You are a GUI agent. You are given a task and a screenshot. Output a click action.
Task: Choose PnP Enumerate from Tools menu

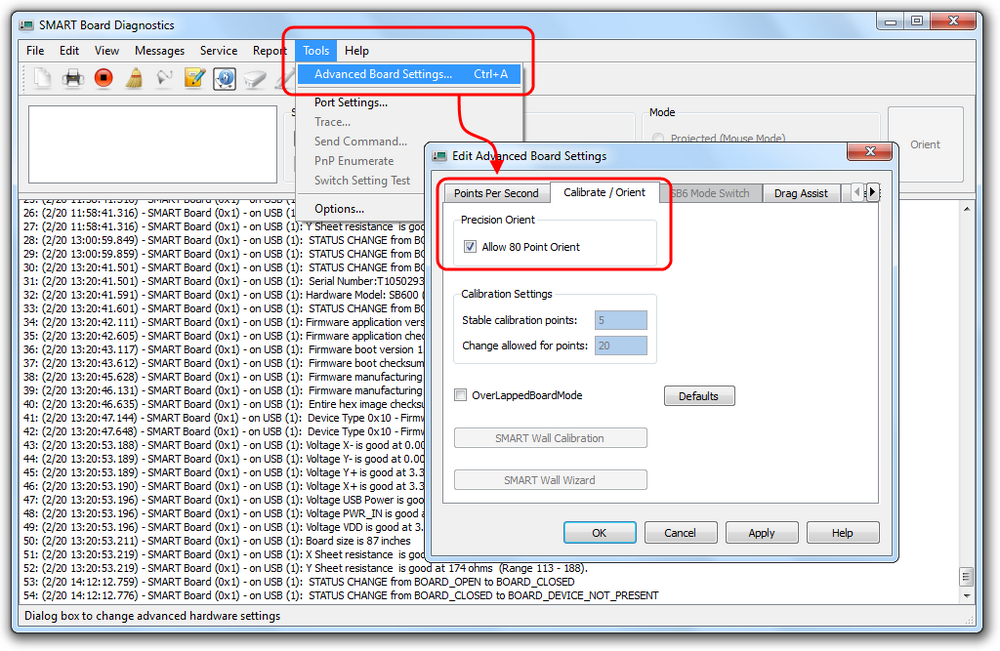[x=354, y=161]
